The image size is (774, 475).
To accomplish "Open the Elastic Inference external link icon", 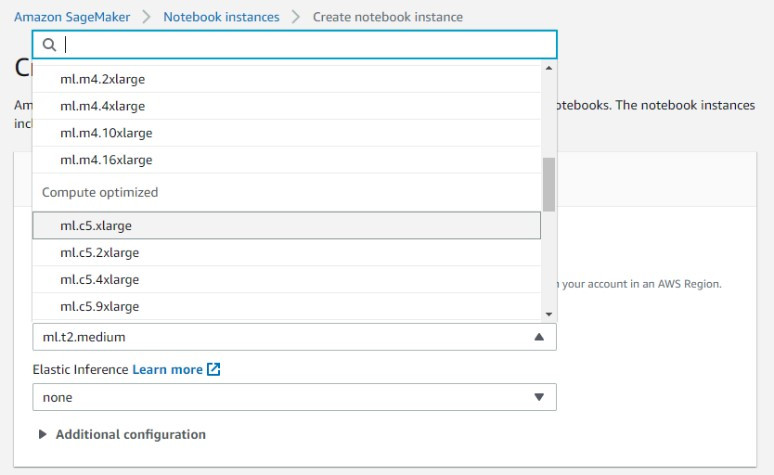I will [213, 369].
